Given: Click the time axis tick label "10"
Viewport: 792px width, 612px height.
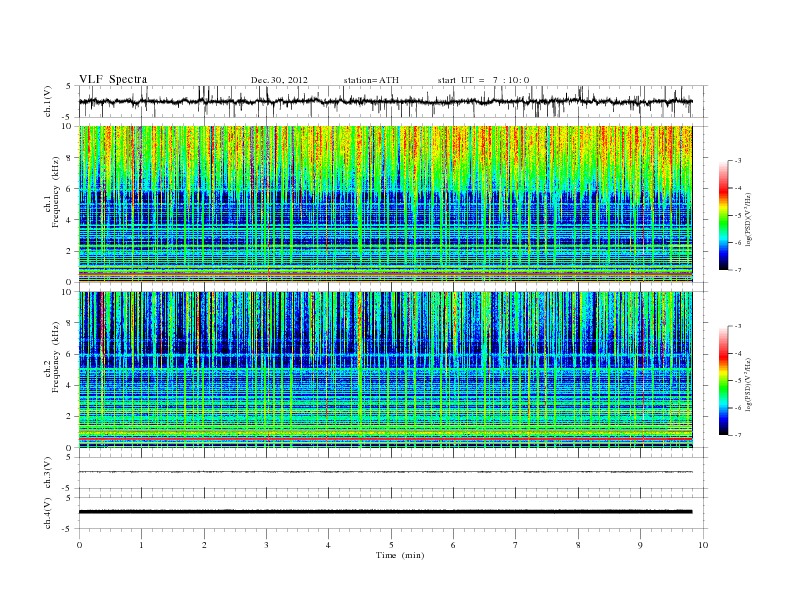Looking at the screenshot, I should [703, 545].
